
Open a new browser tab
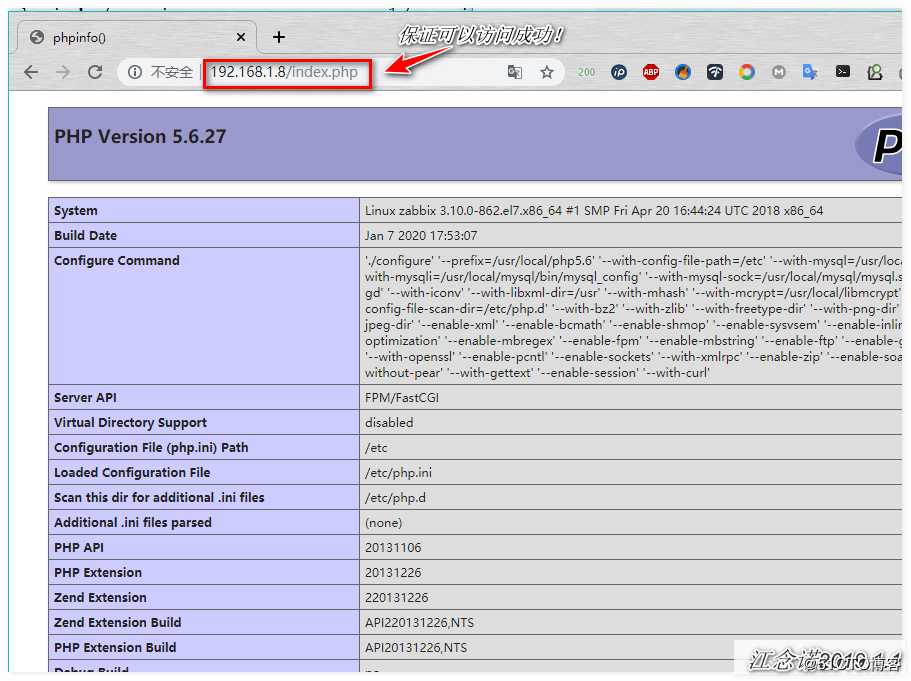(279, 37)
